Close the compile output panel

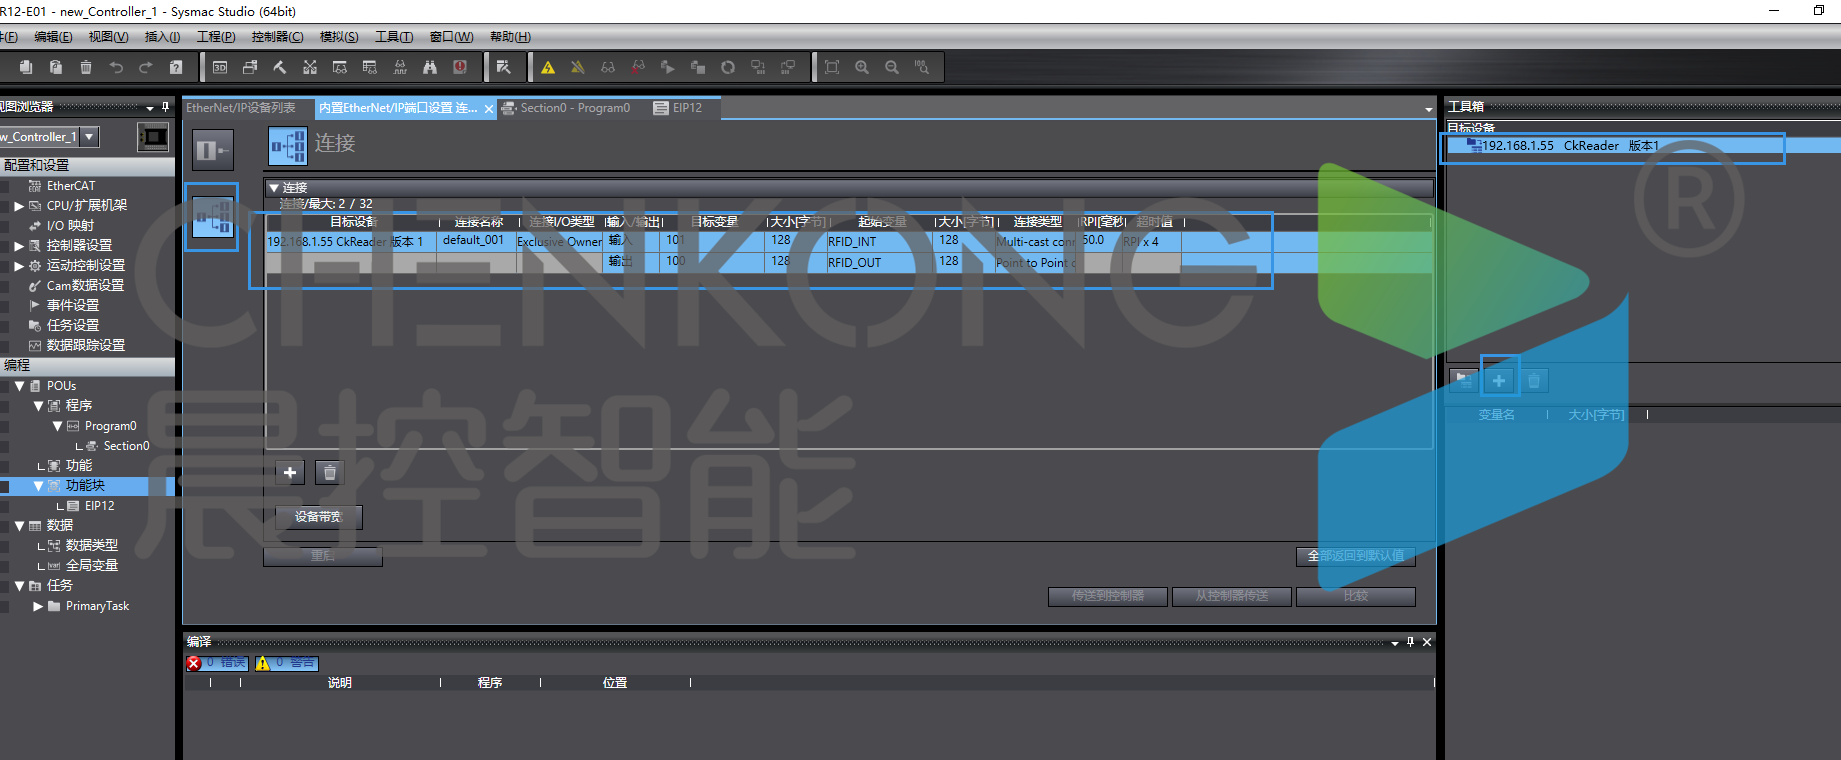[x=1427, y=642]
